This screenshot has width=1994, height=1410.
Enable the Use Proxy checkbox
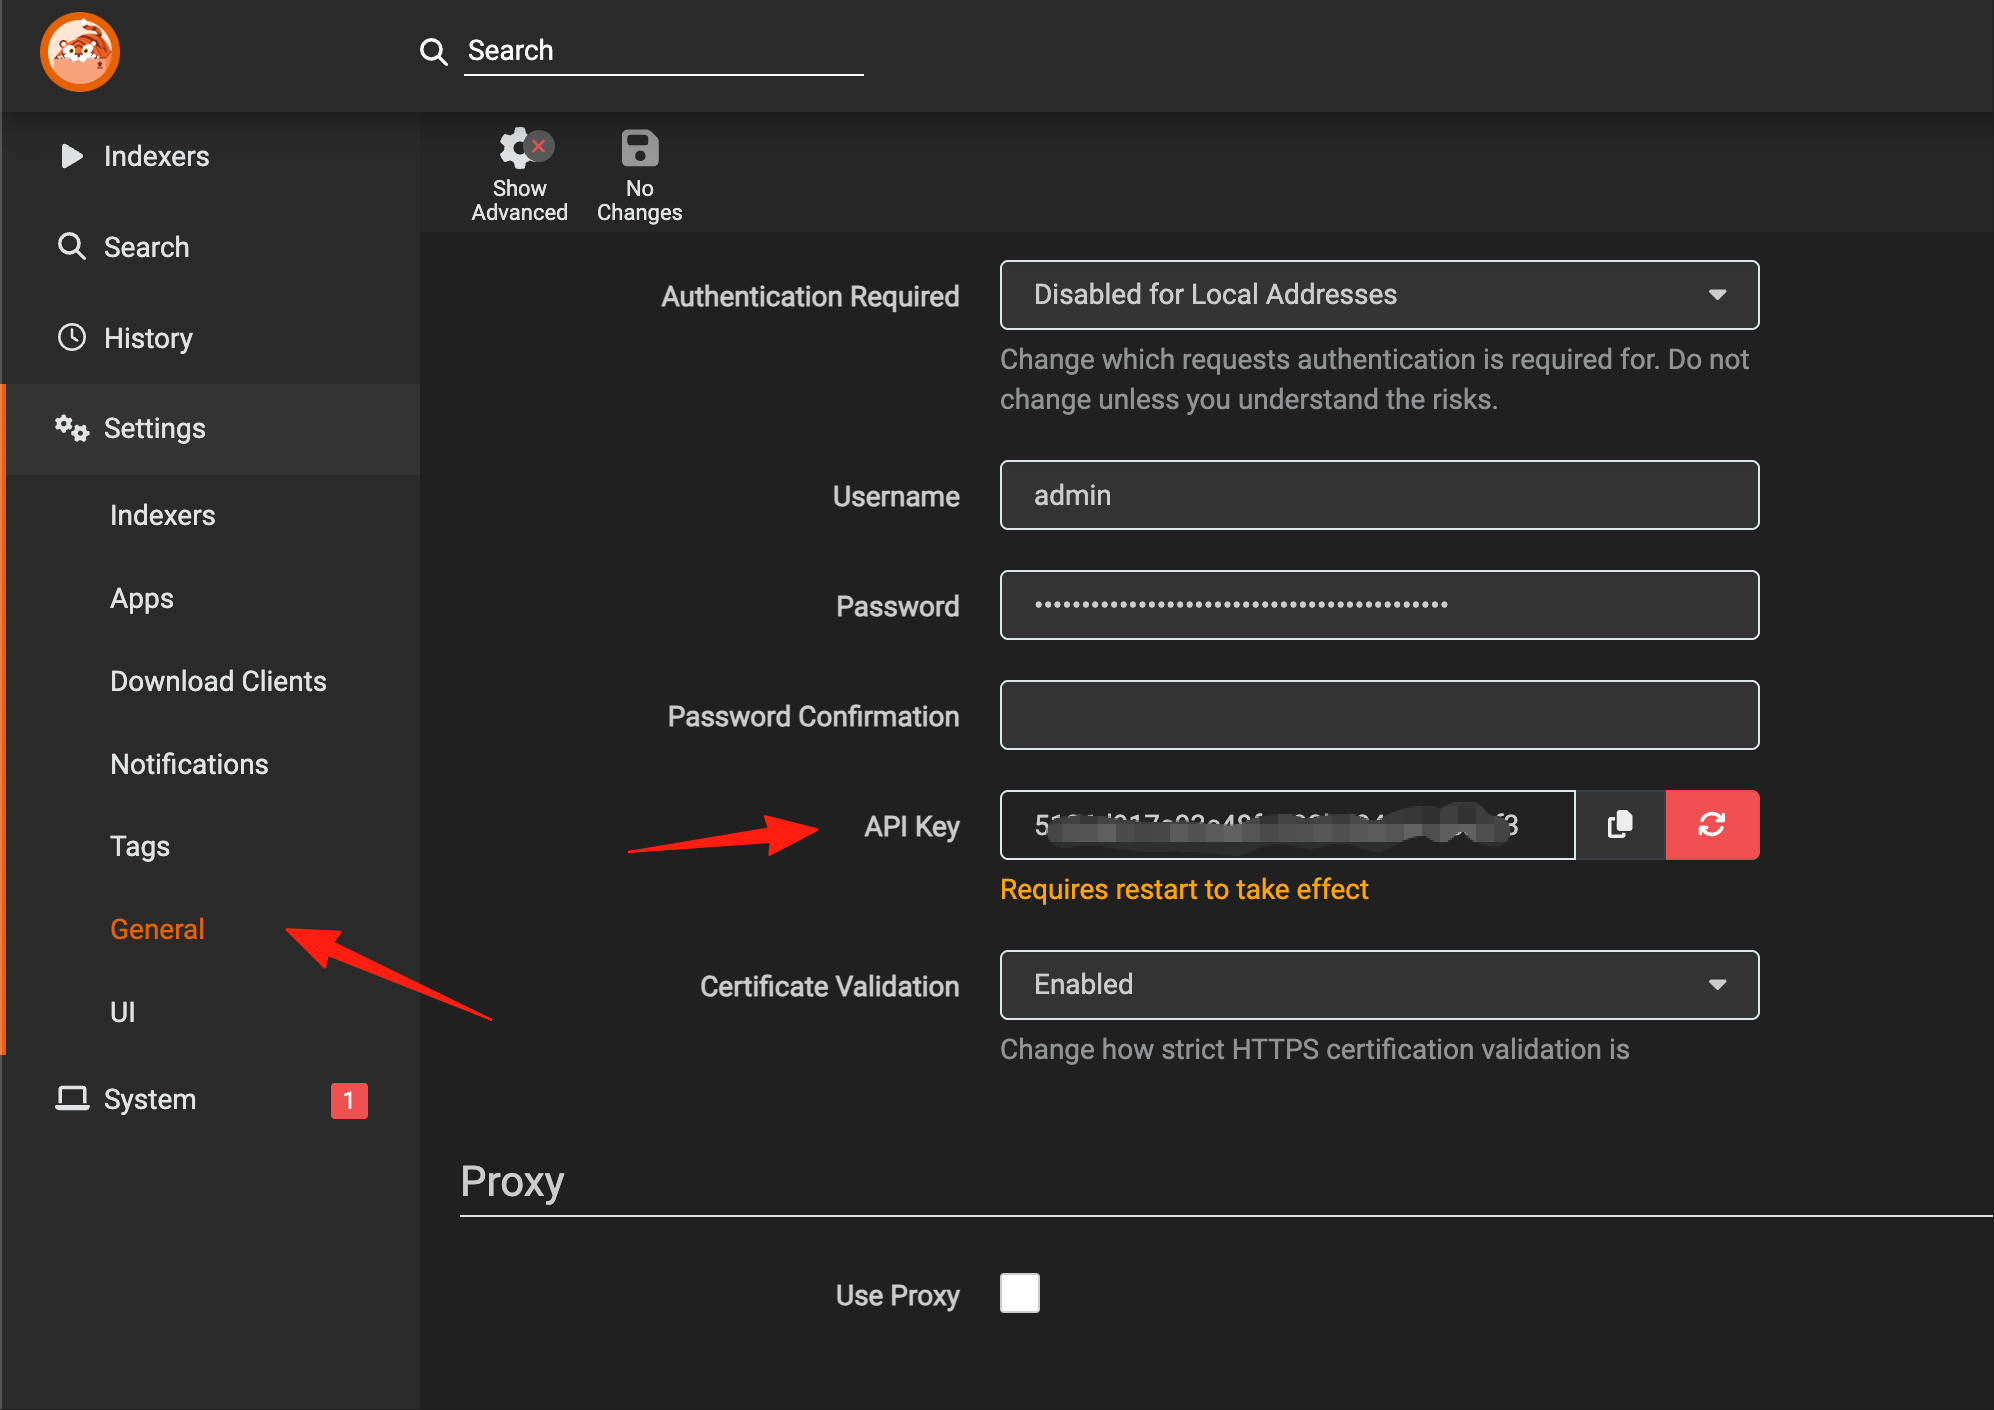1020,1293
